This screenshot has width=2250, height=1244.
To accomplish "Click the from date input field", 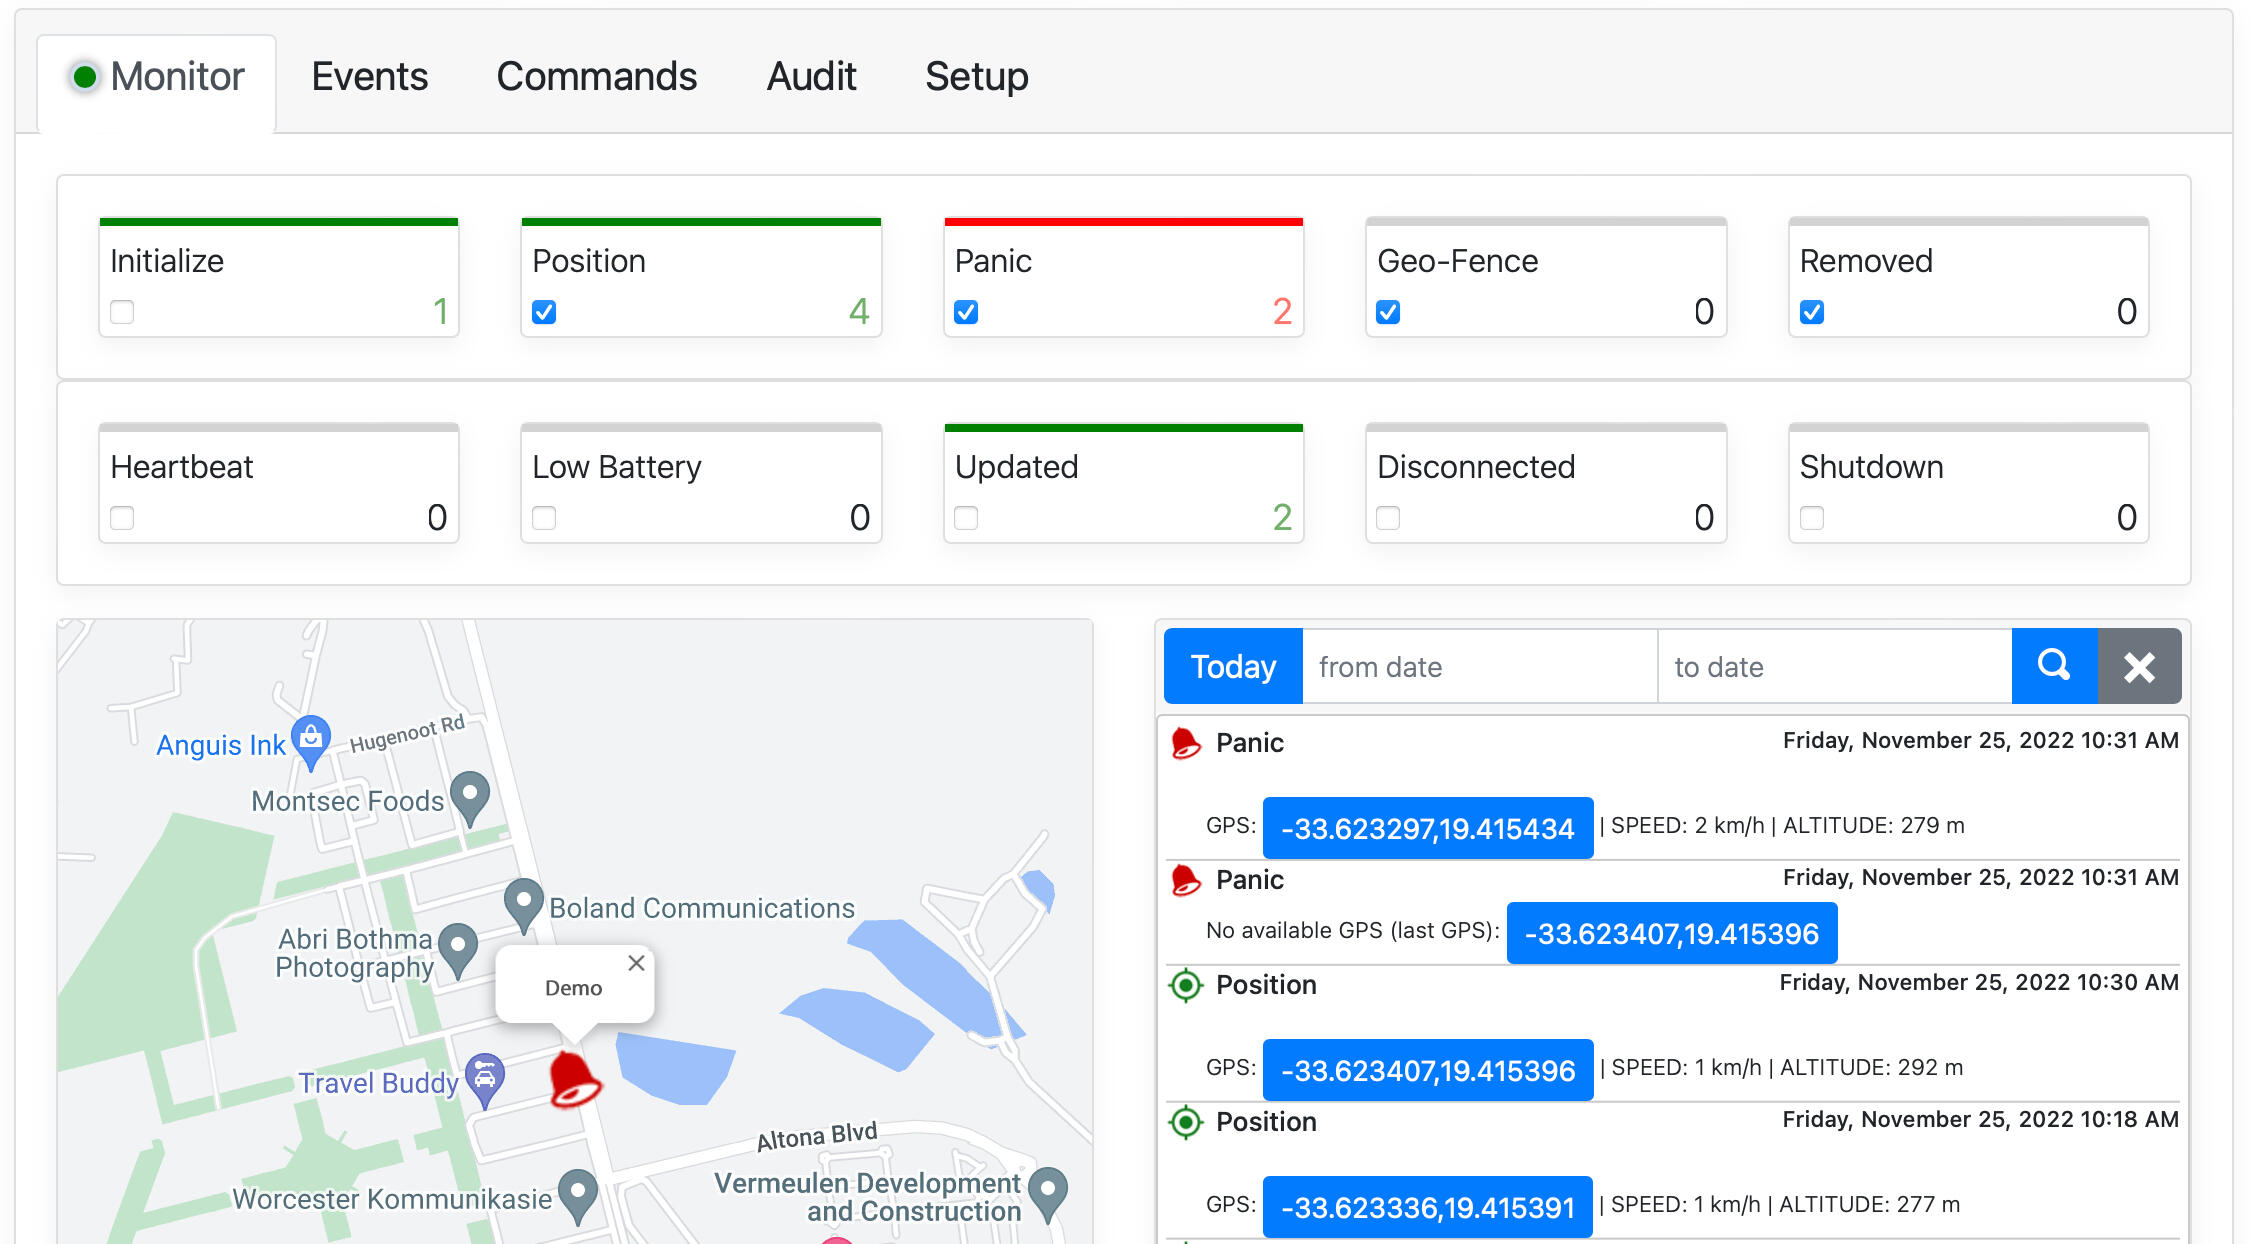I will click(1479, 666).
